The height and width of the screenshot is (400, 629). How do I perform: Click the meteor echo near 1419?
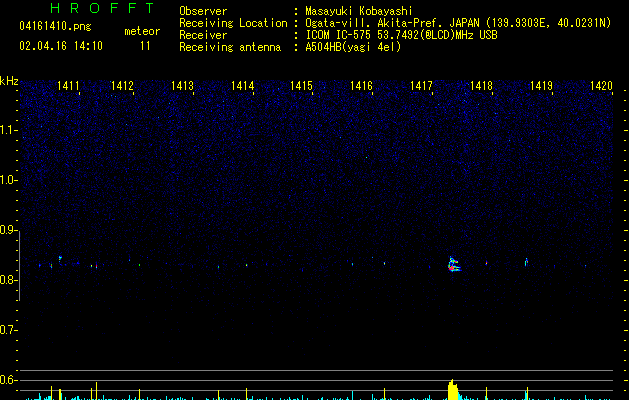526,262
